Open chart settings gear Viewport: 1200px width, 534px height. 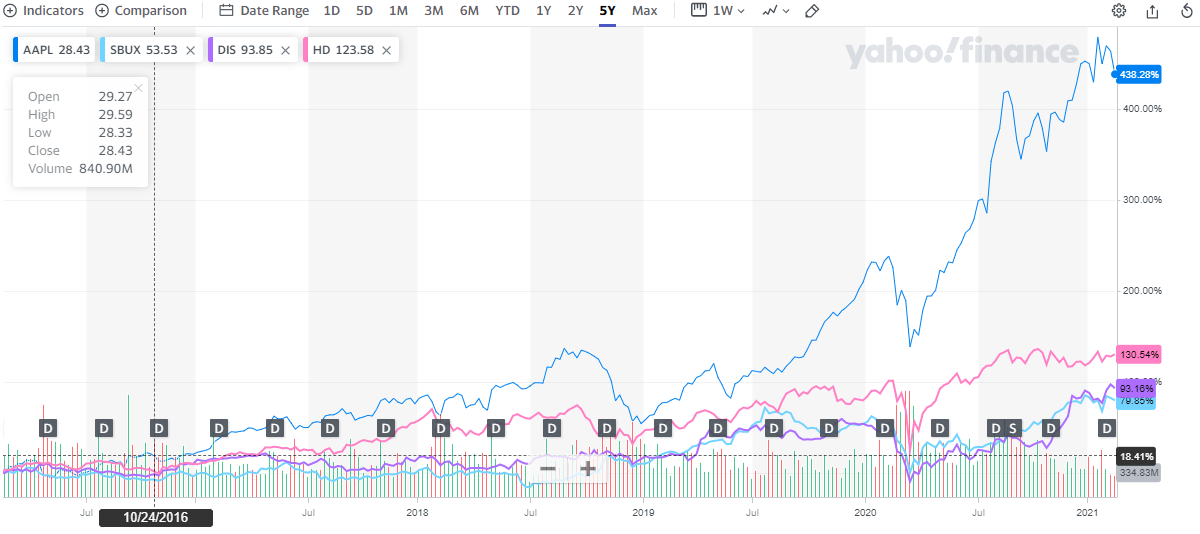pos(1119,11)
